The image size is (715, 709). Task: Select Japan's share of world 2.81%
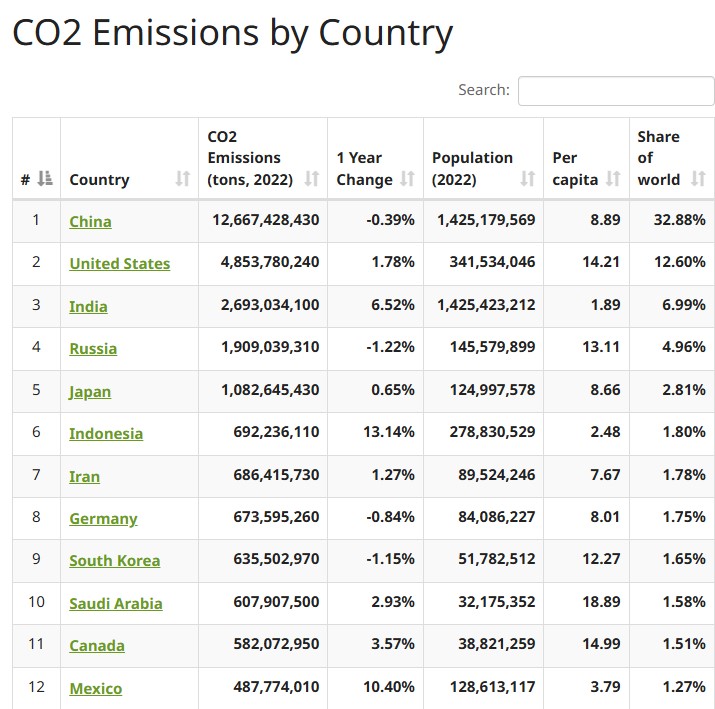point(684,390)
